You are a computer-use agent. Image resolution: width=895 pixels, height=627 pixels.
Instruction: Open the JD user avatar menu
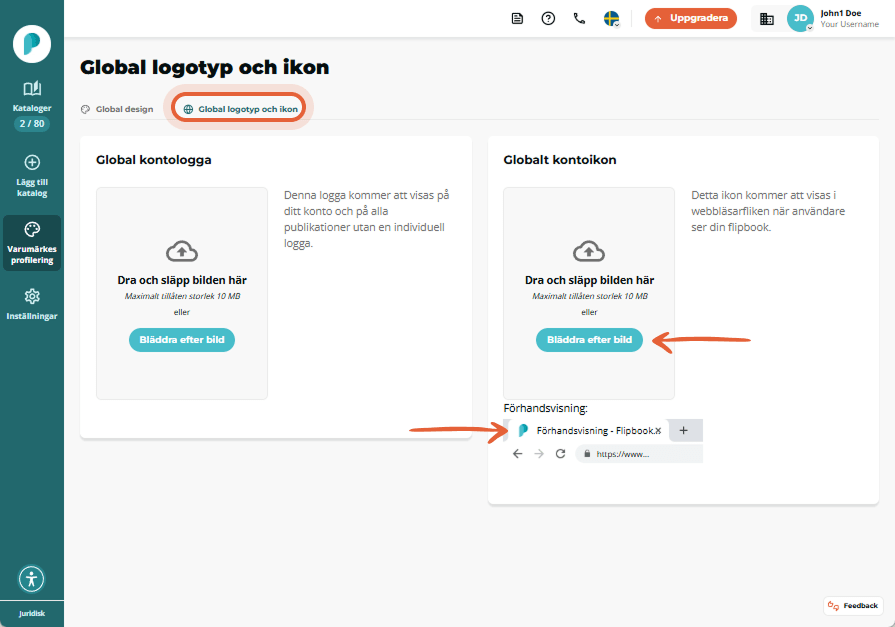(800, 18)
